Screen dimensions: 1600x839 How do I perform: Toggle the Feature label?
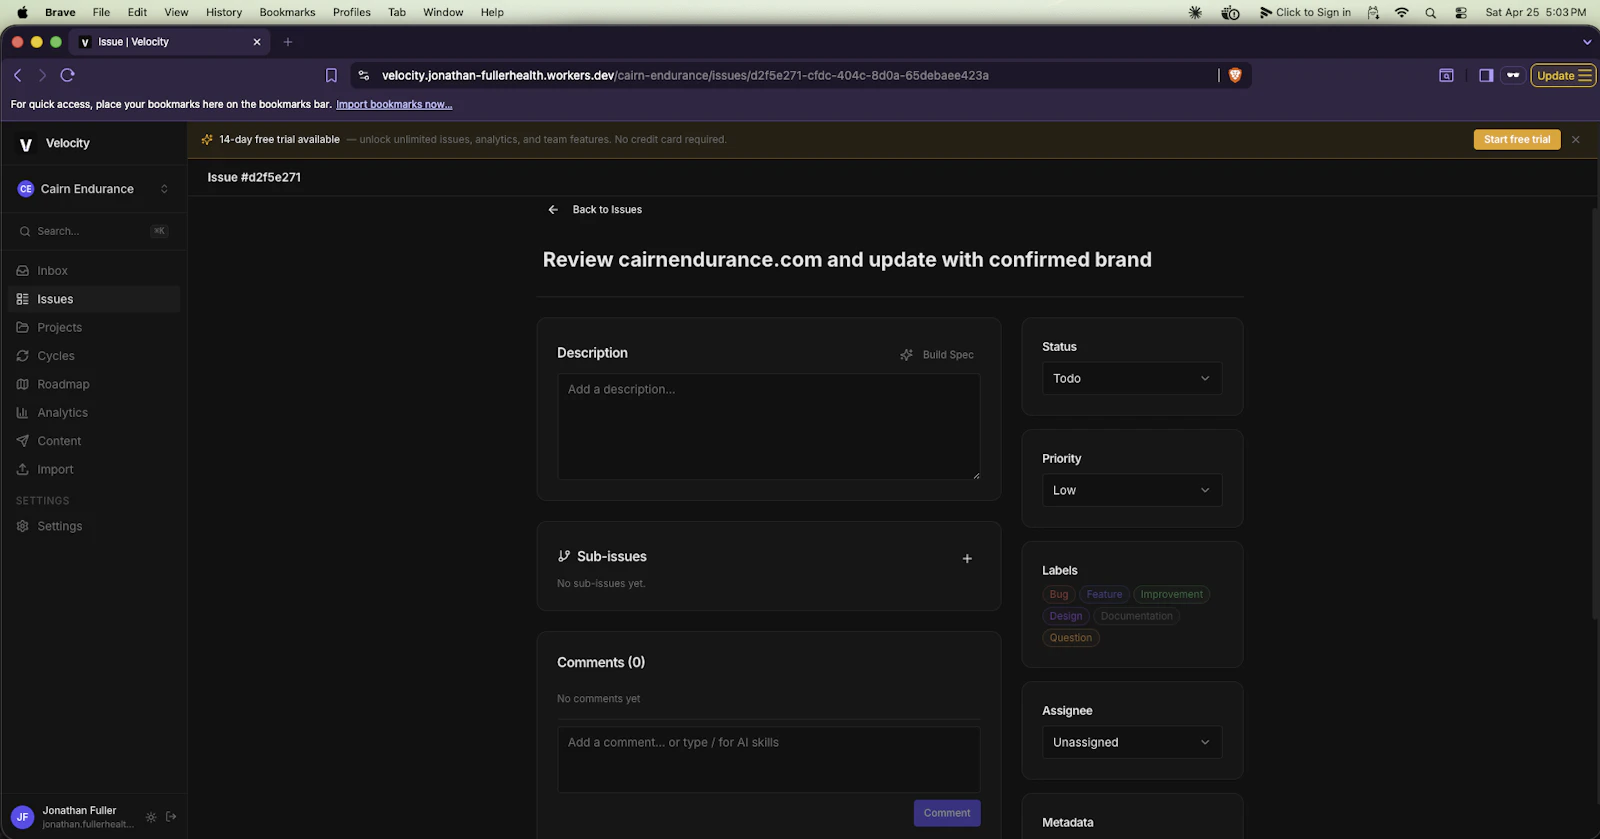(x=1105, y=595)
